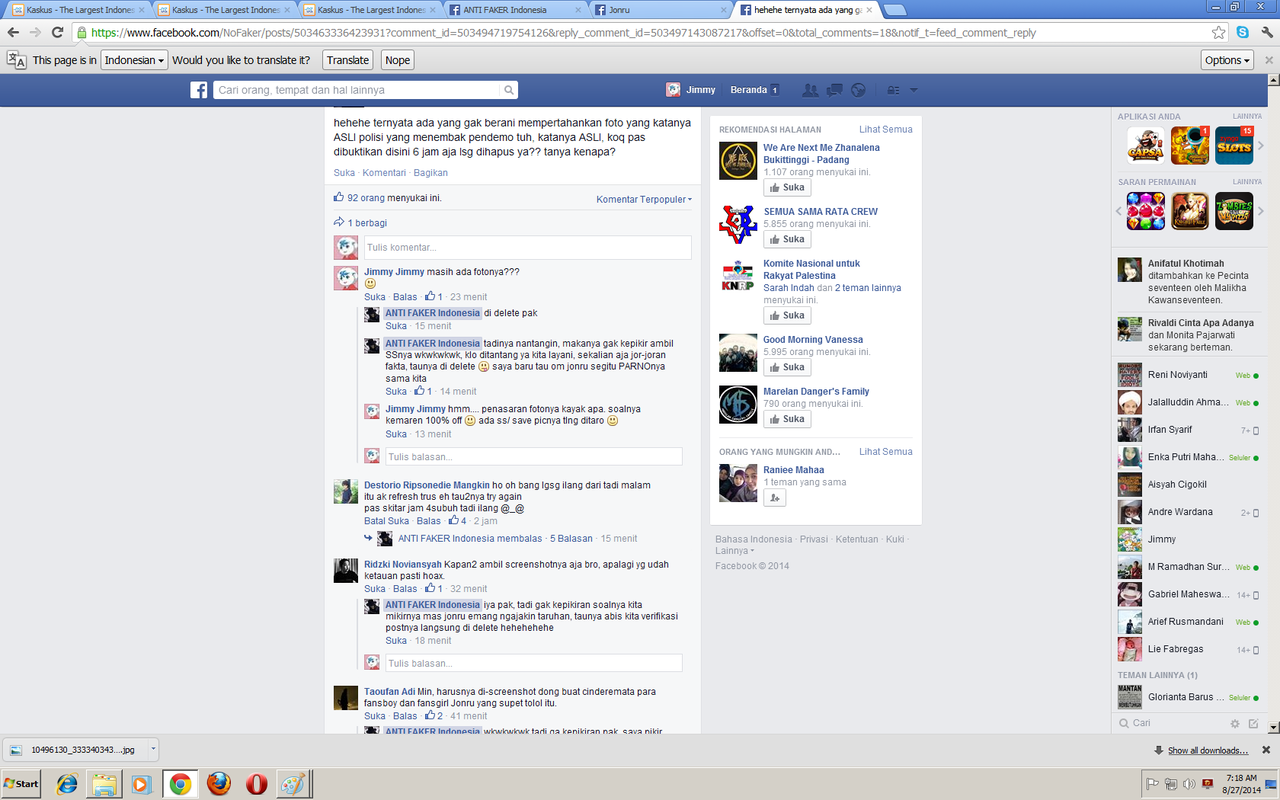Open Internet Explorer from the taskbar
Image resolution: width=1280 pixels, height=800 pixels.
click(x=67, y=783)
